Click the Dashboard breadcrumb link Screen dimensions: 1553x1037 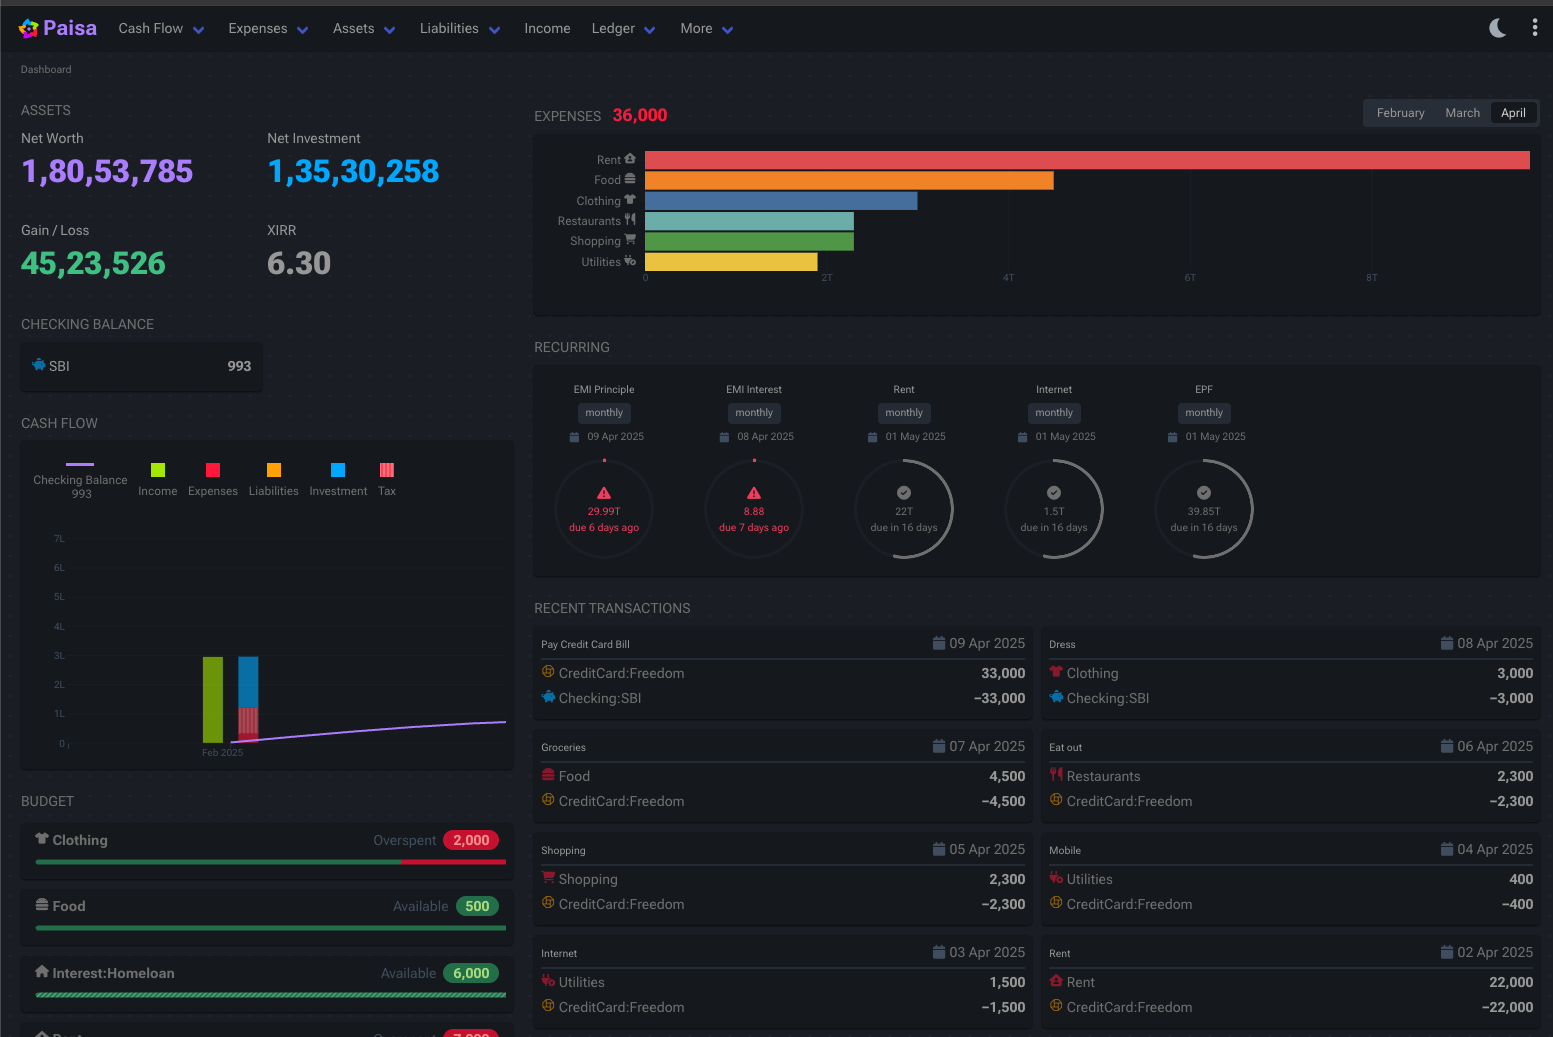pyautogui.click(x=46, y=70)
